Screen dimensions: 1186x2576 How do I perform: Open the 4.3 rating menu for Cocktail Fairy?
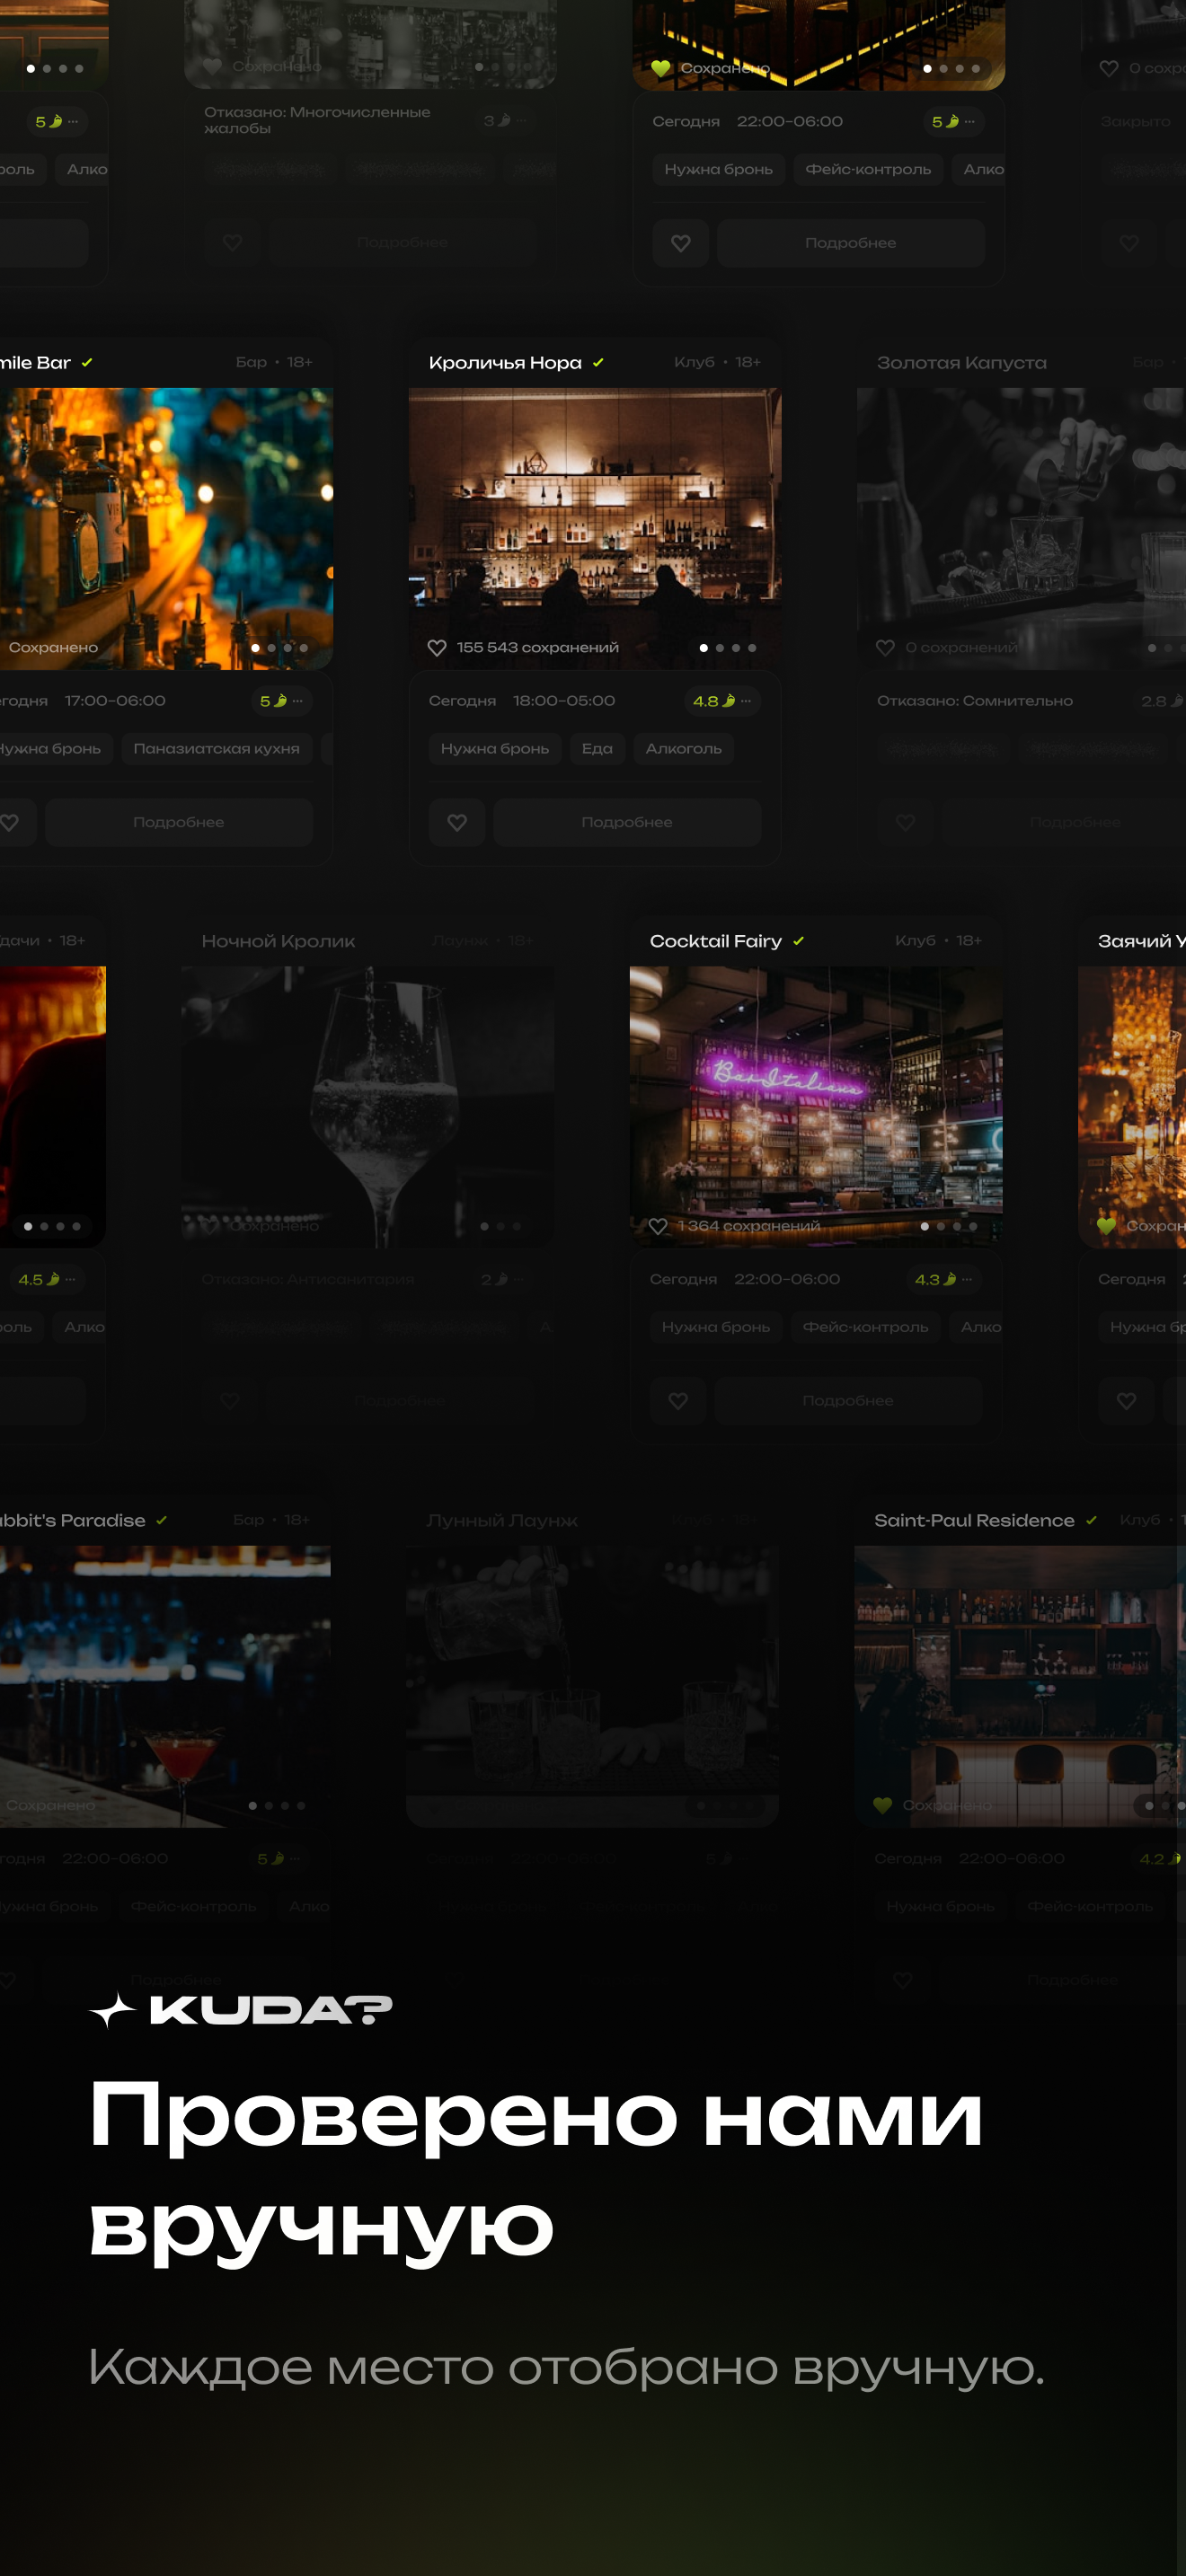click(x=943, y=1279)
